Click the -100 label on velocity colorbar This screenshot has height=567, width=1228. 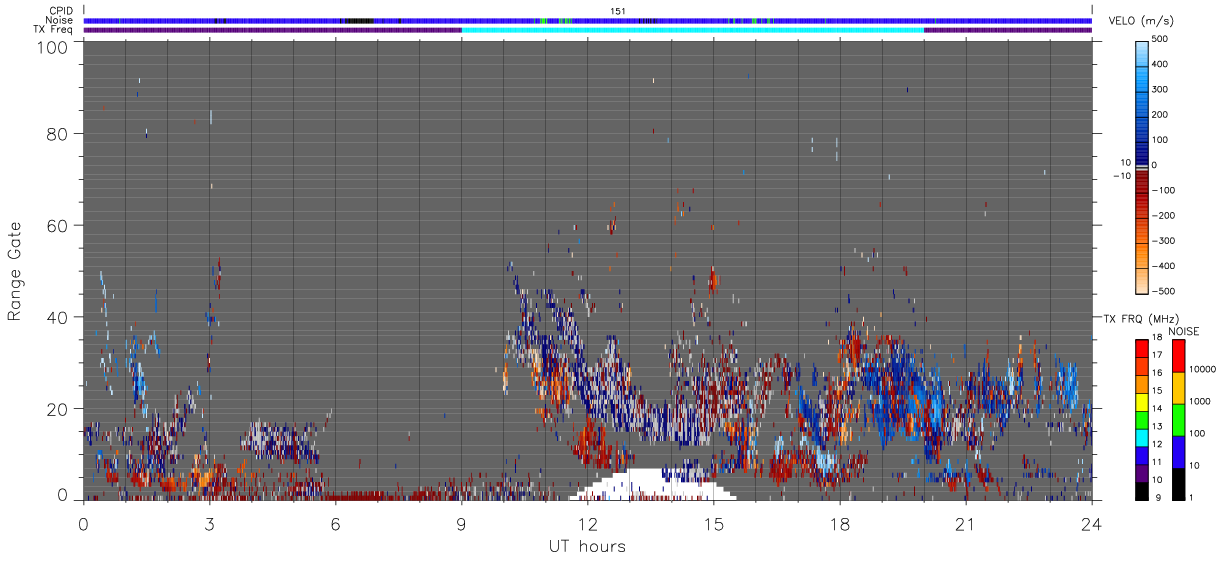tap(1166, 190)
